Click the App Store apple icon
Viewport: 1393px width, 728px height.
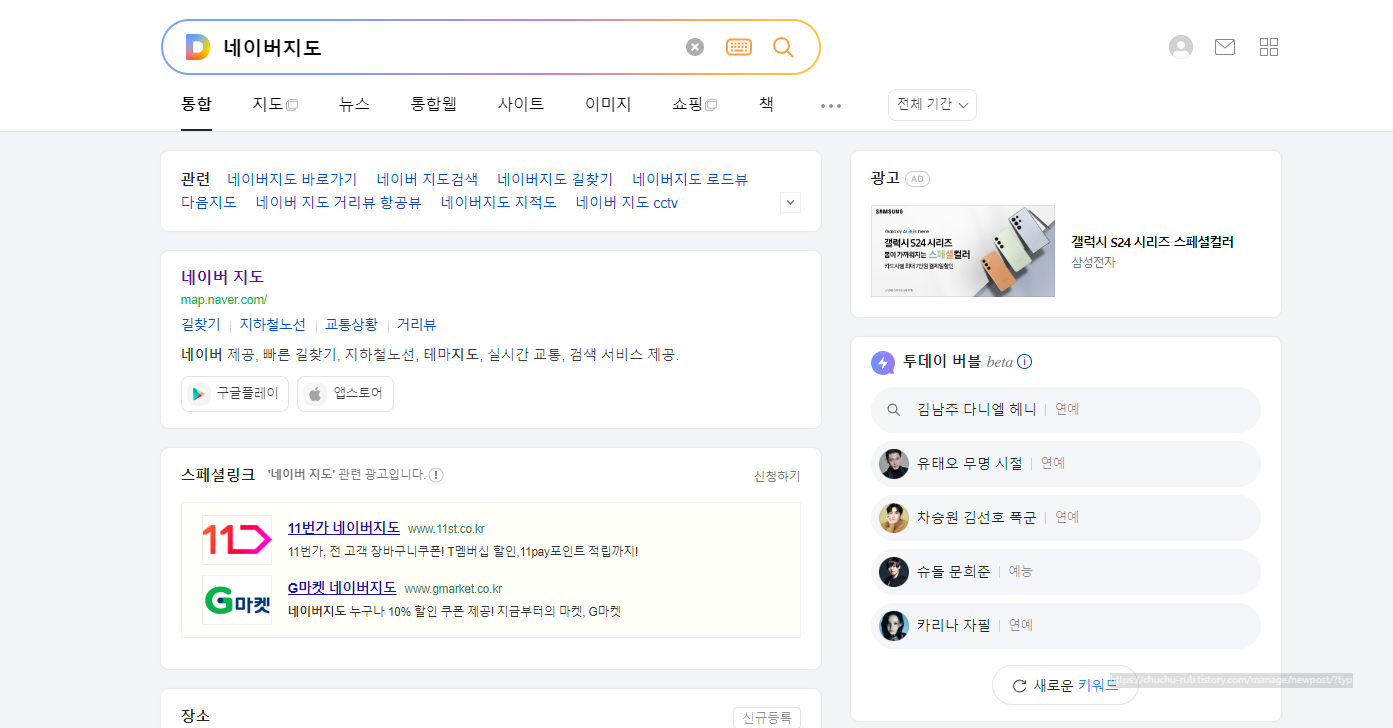click(x=315, y=394)
